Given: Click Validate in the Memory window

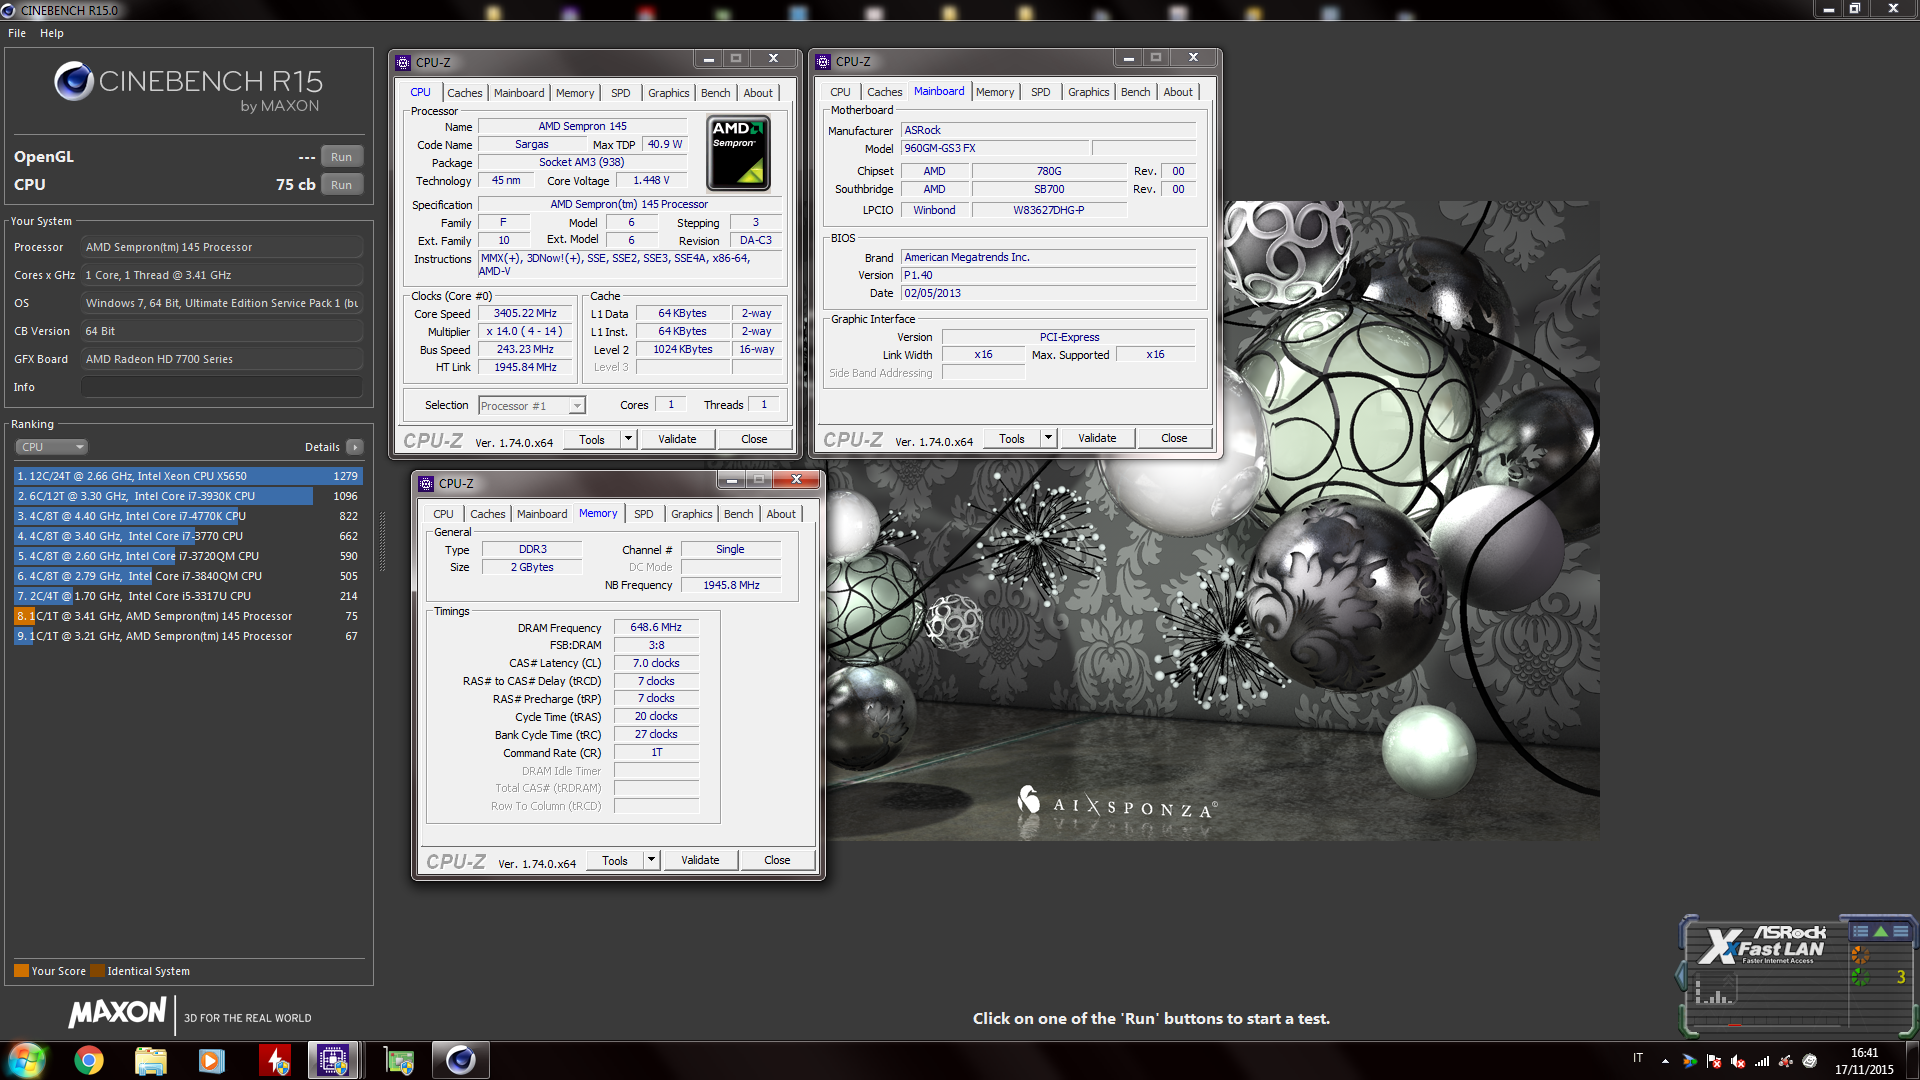Looking at the screenshot, I should (700, 860).
